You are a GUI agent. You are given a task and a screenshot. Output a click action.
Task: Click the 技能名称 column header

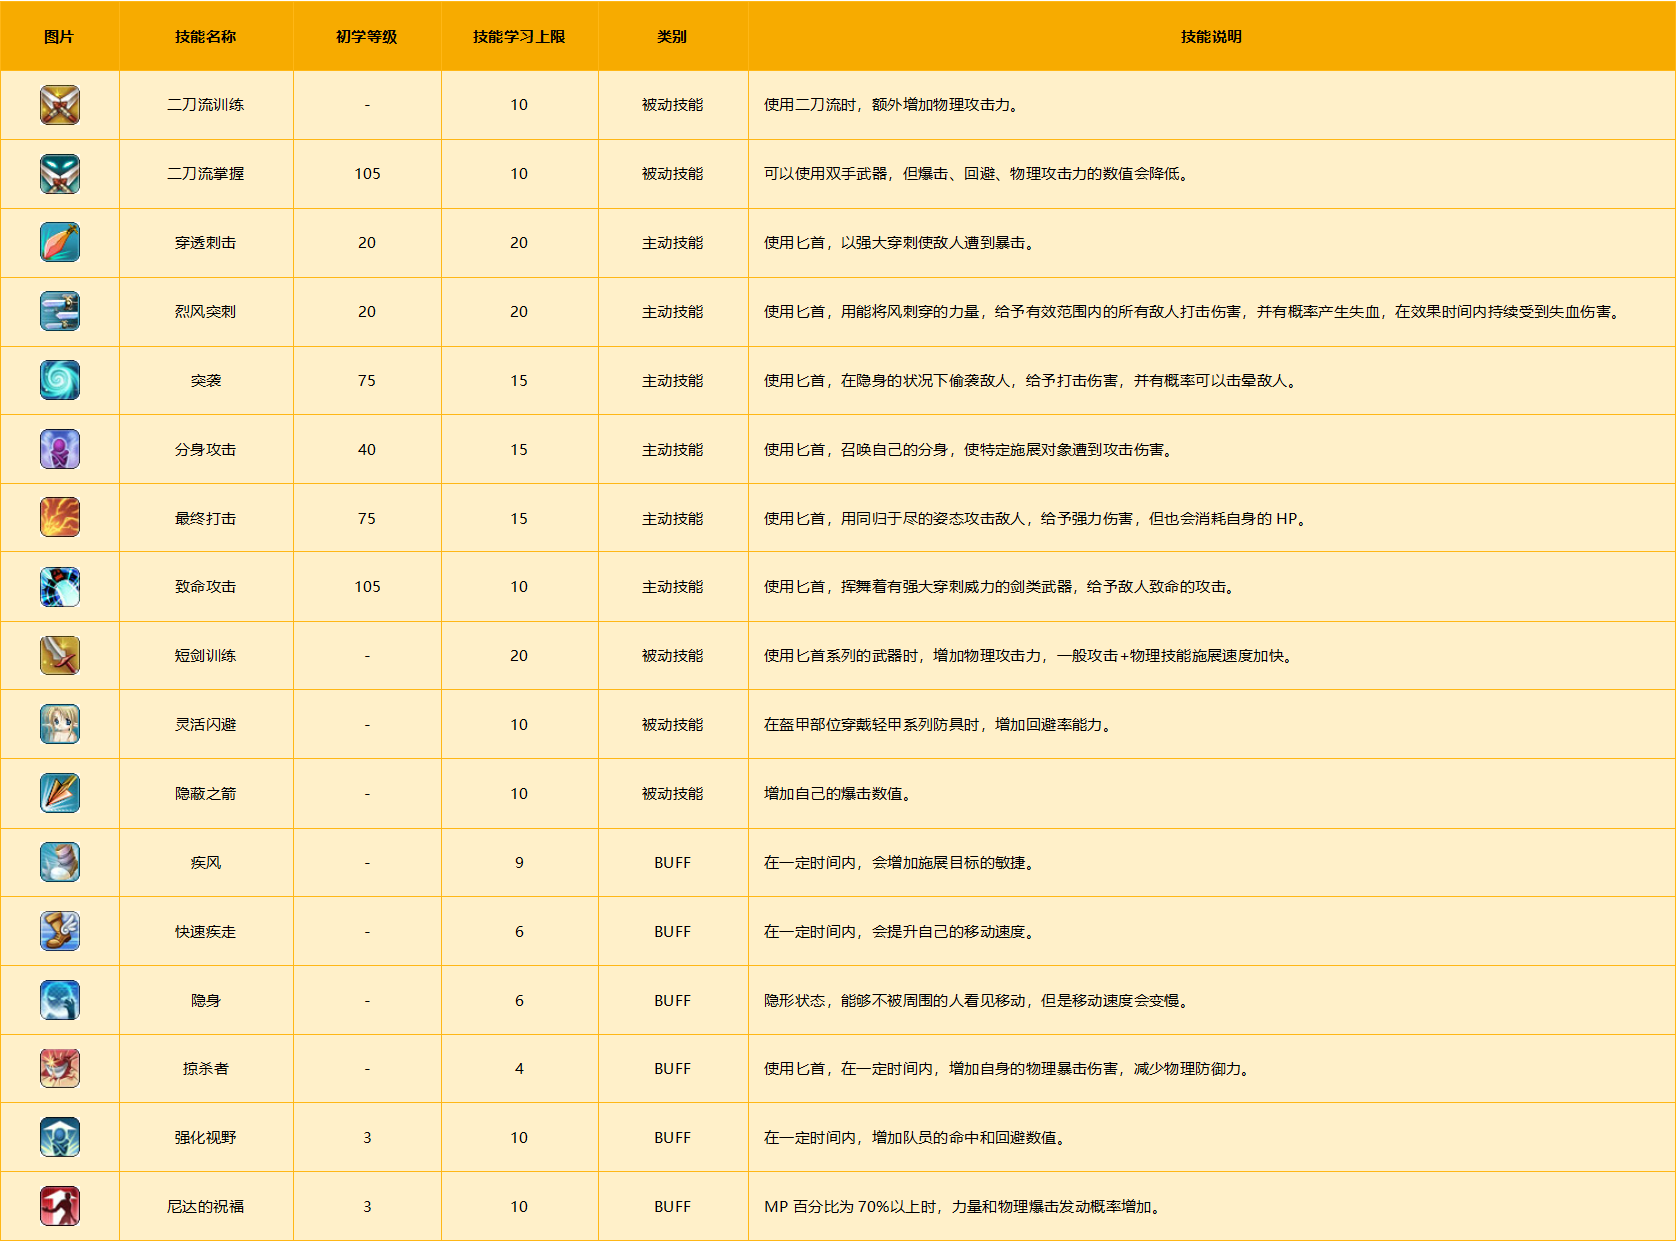tap(205, 37)
